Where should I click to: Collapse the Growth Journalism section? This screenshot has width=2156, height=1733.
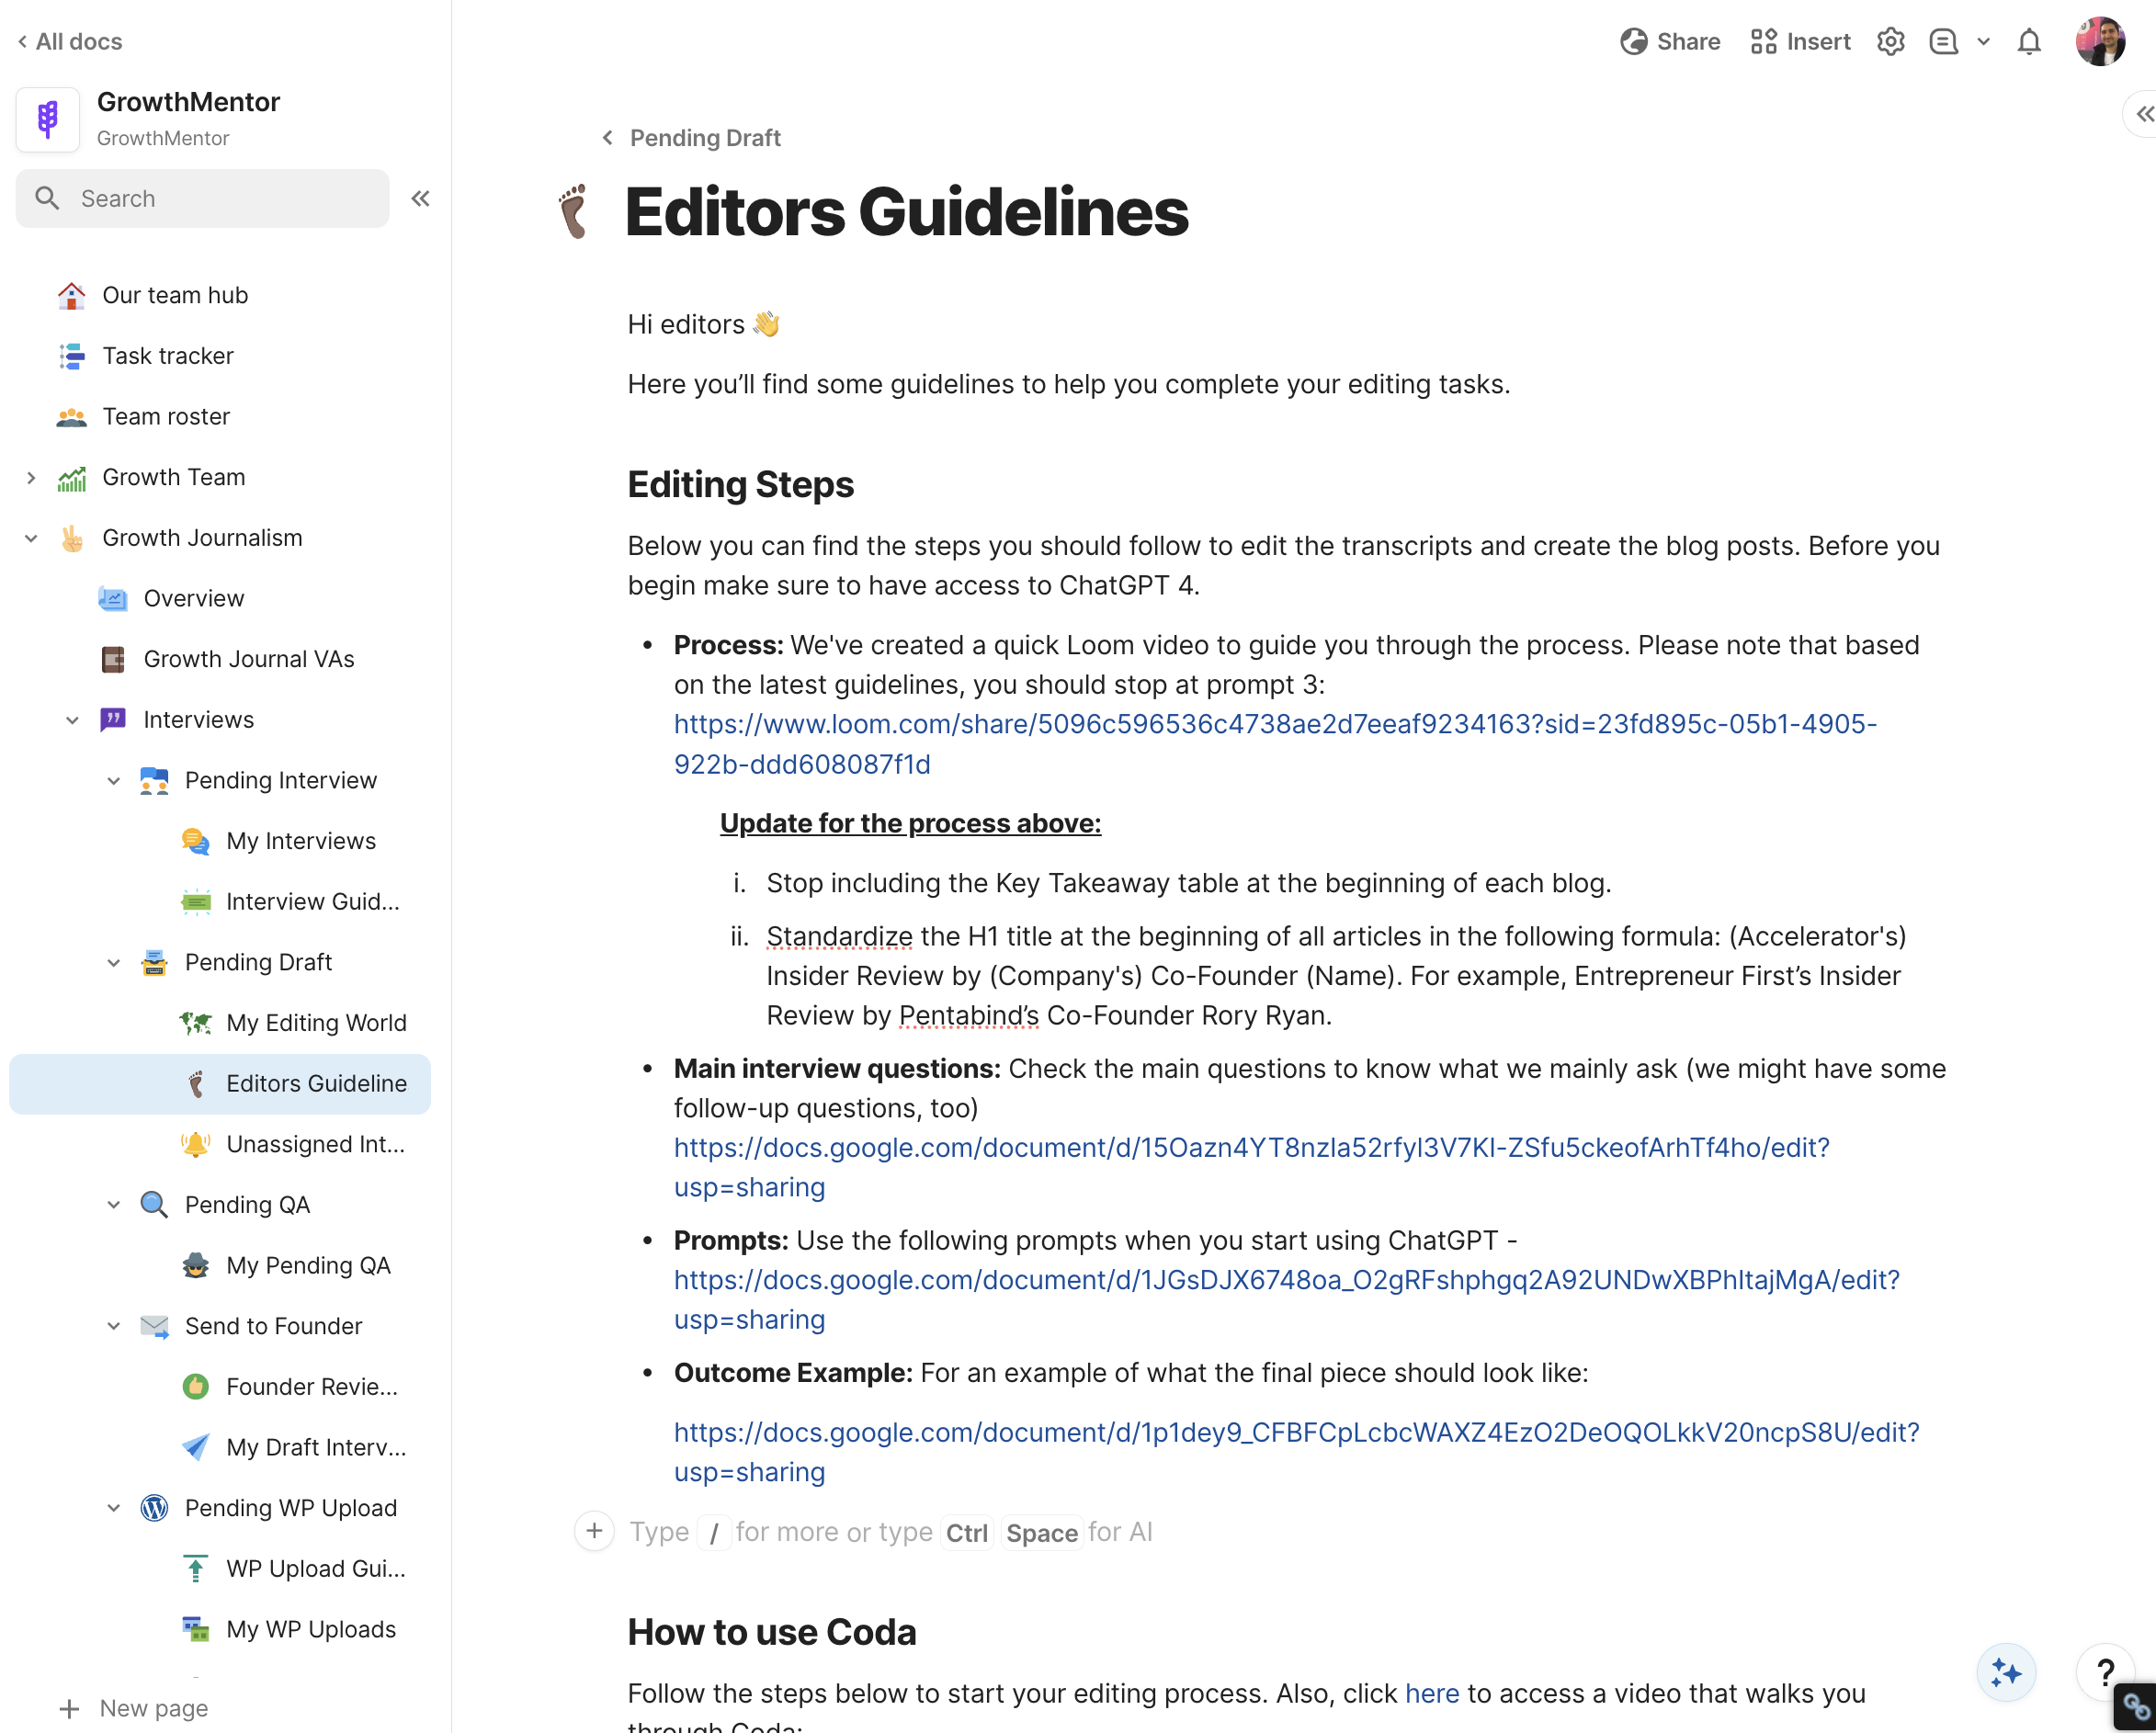[31, 538]
